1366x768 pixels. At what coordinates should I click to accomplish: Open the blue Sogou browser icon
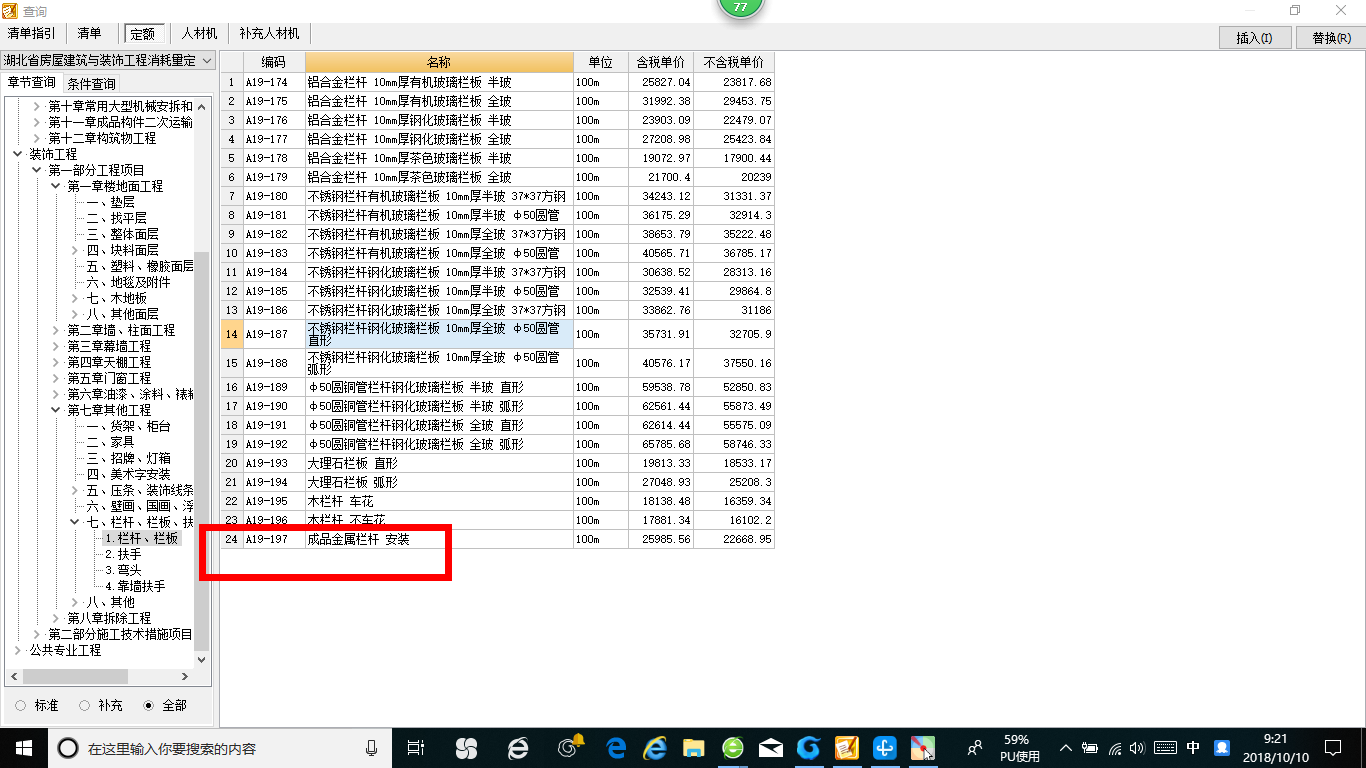(808, 747)
